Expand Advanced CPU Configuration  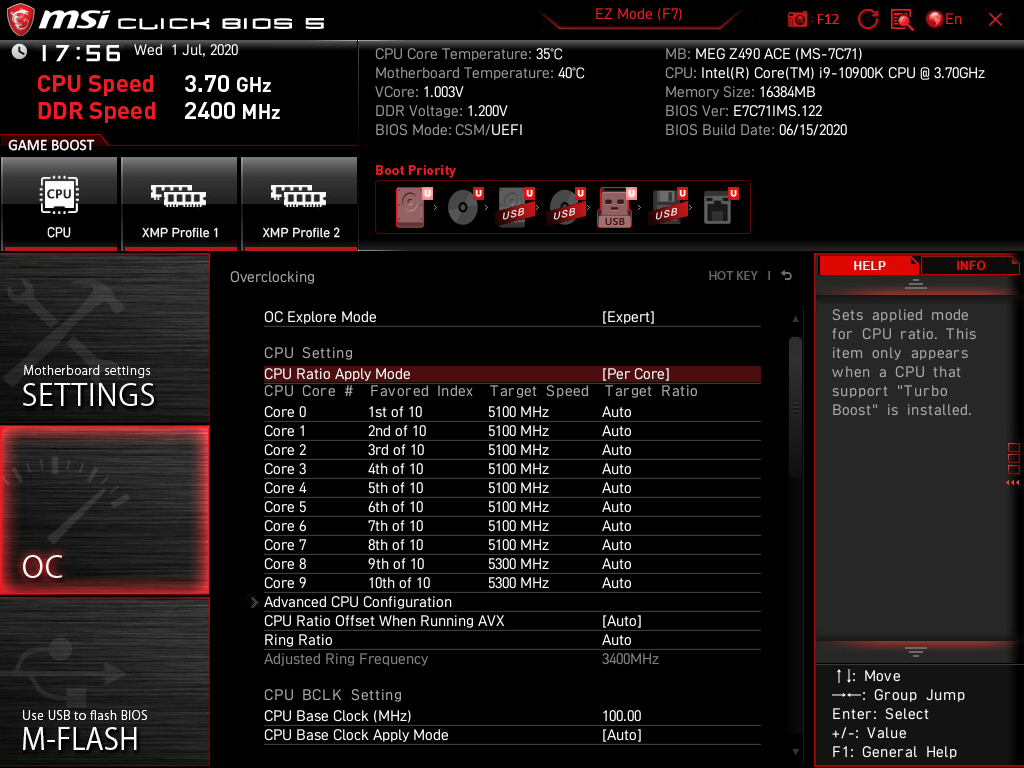pos(358,602)
